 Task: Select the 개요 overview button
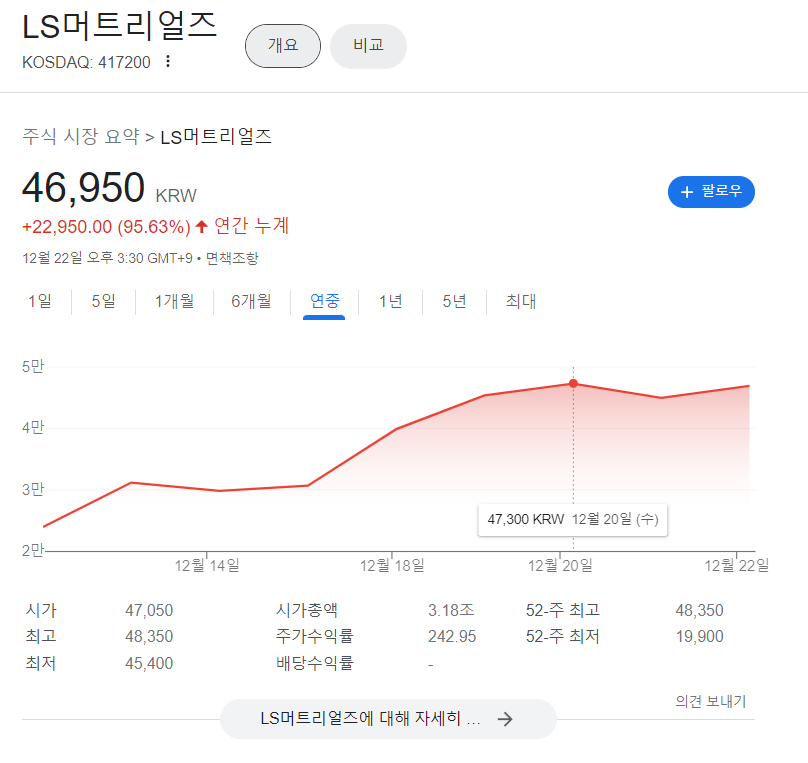[283, 46]
